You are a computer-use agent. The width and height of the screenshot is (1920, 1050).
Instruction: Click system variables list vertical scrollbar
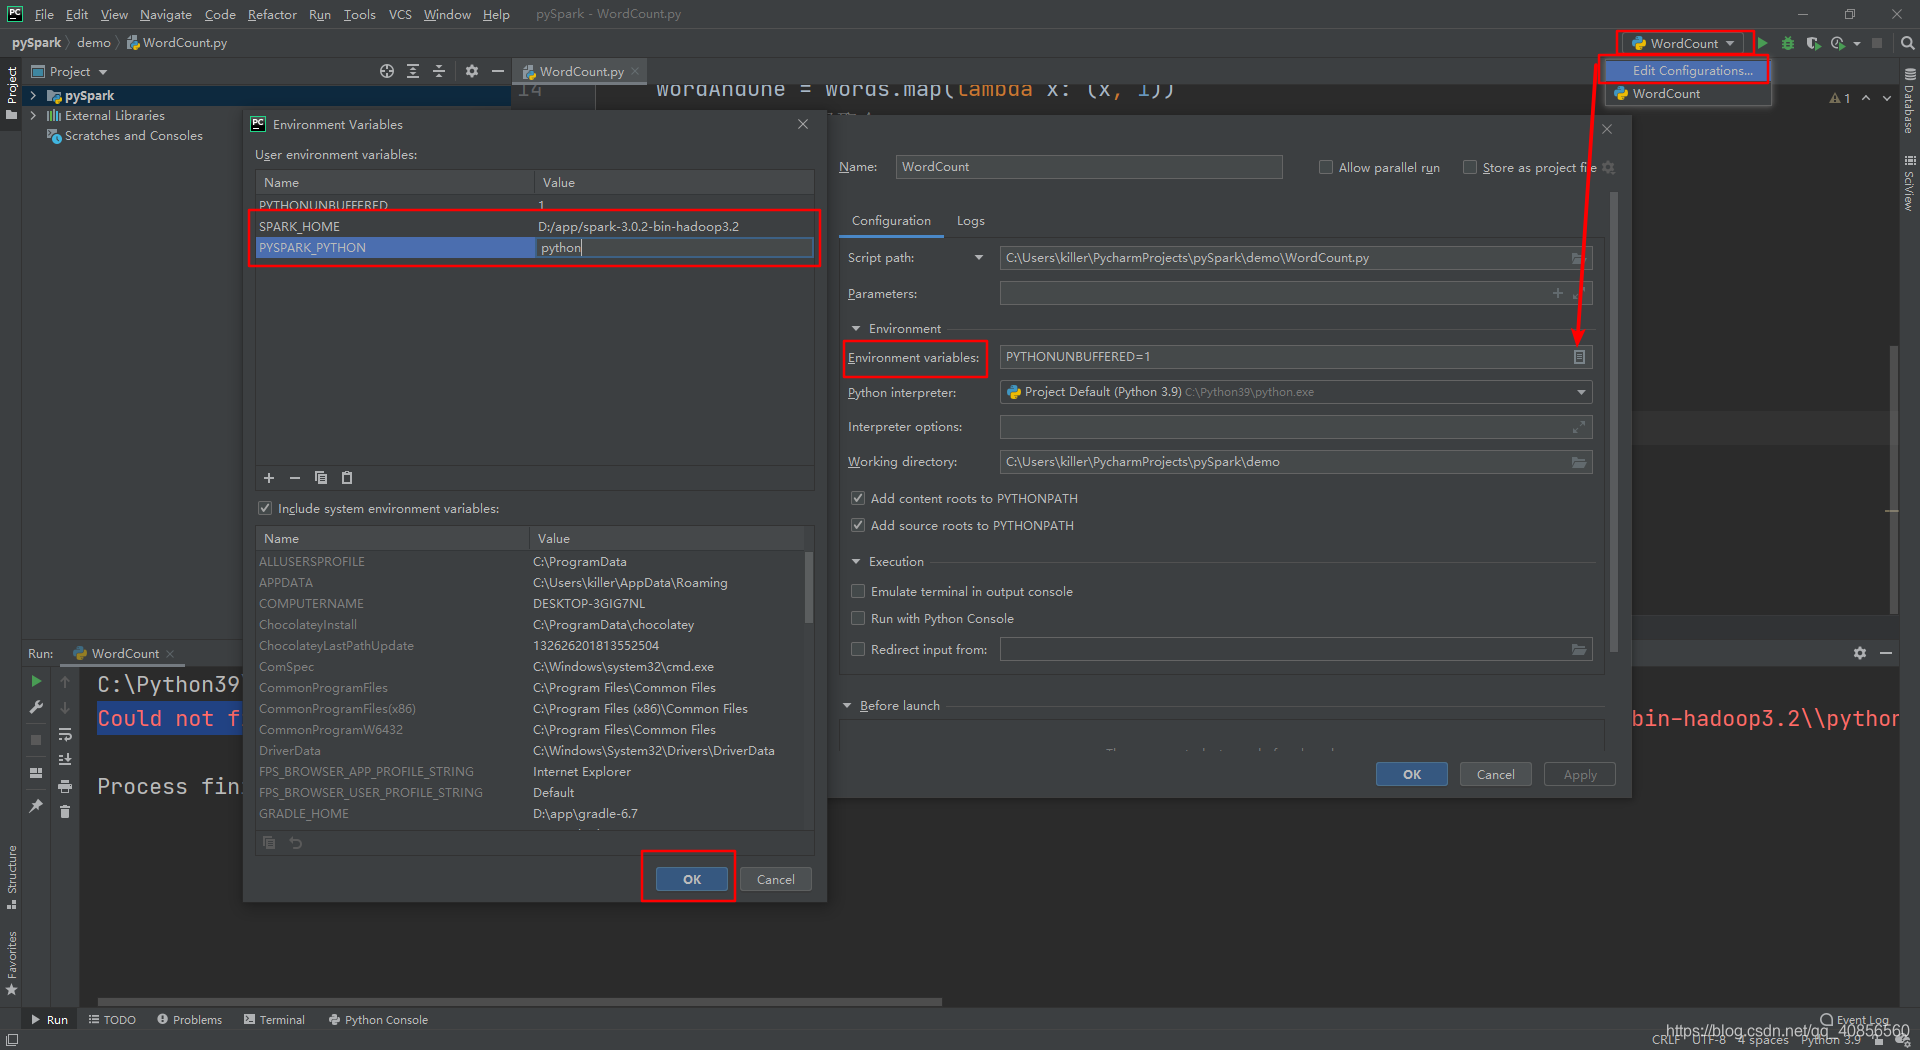coord(809,587)
